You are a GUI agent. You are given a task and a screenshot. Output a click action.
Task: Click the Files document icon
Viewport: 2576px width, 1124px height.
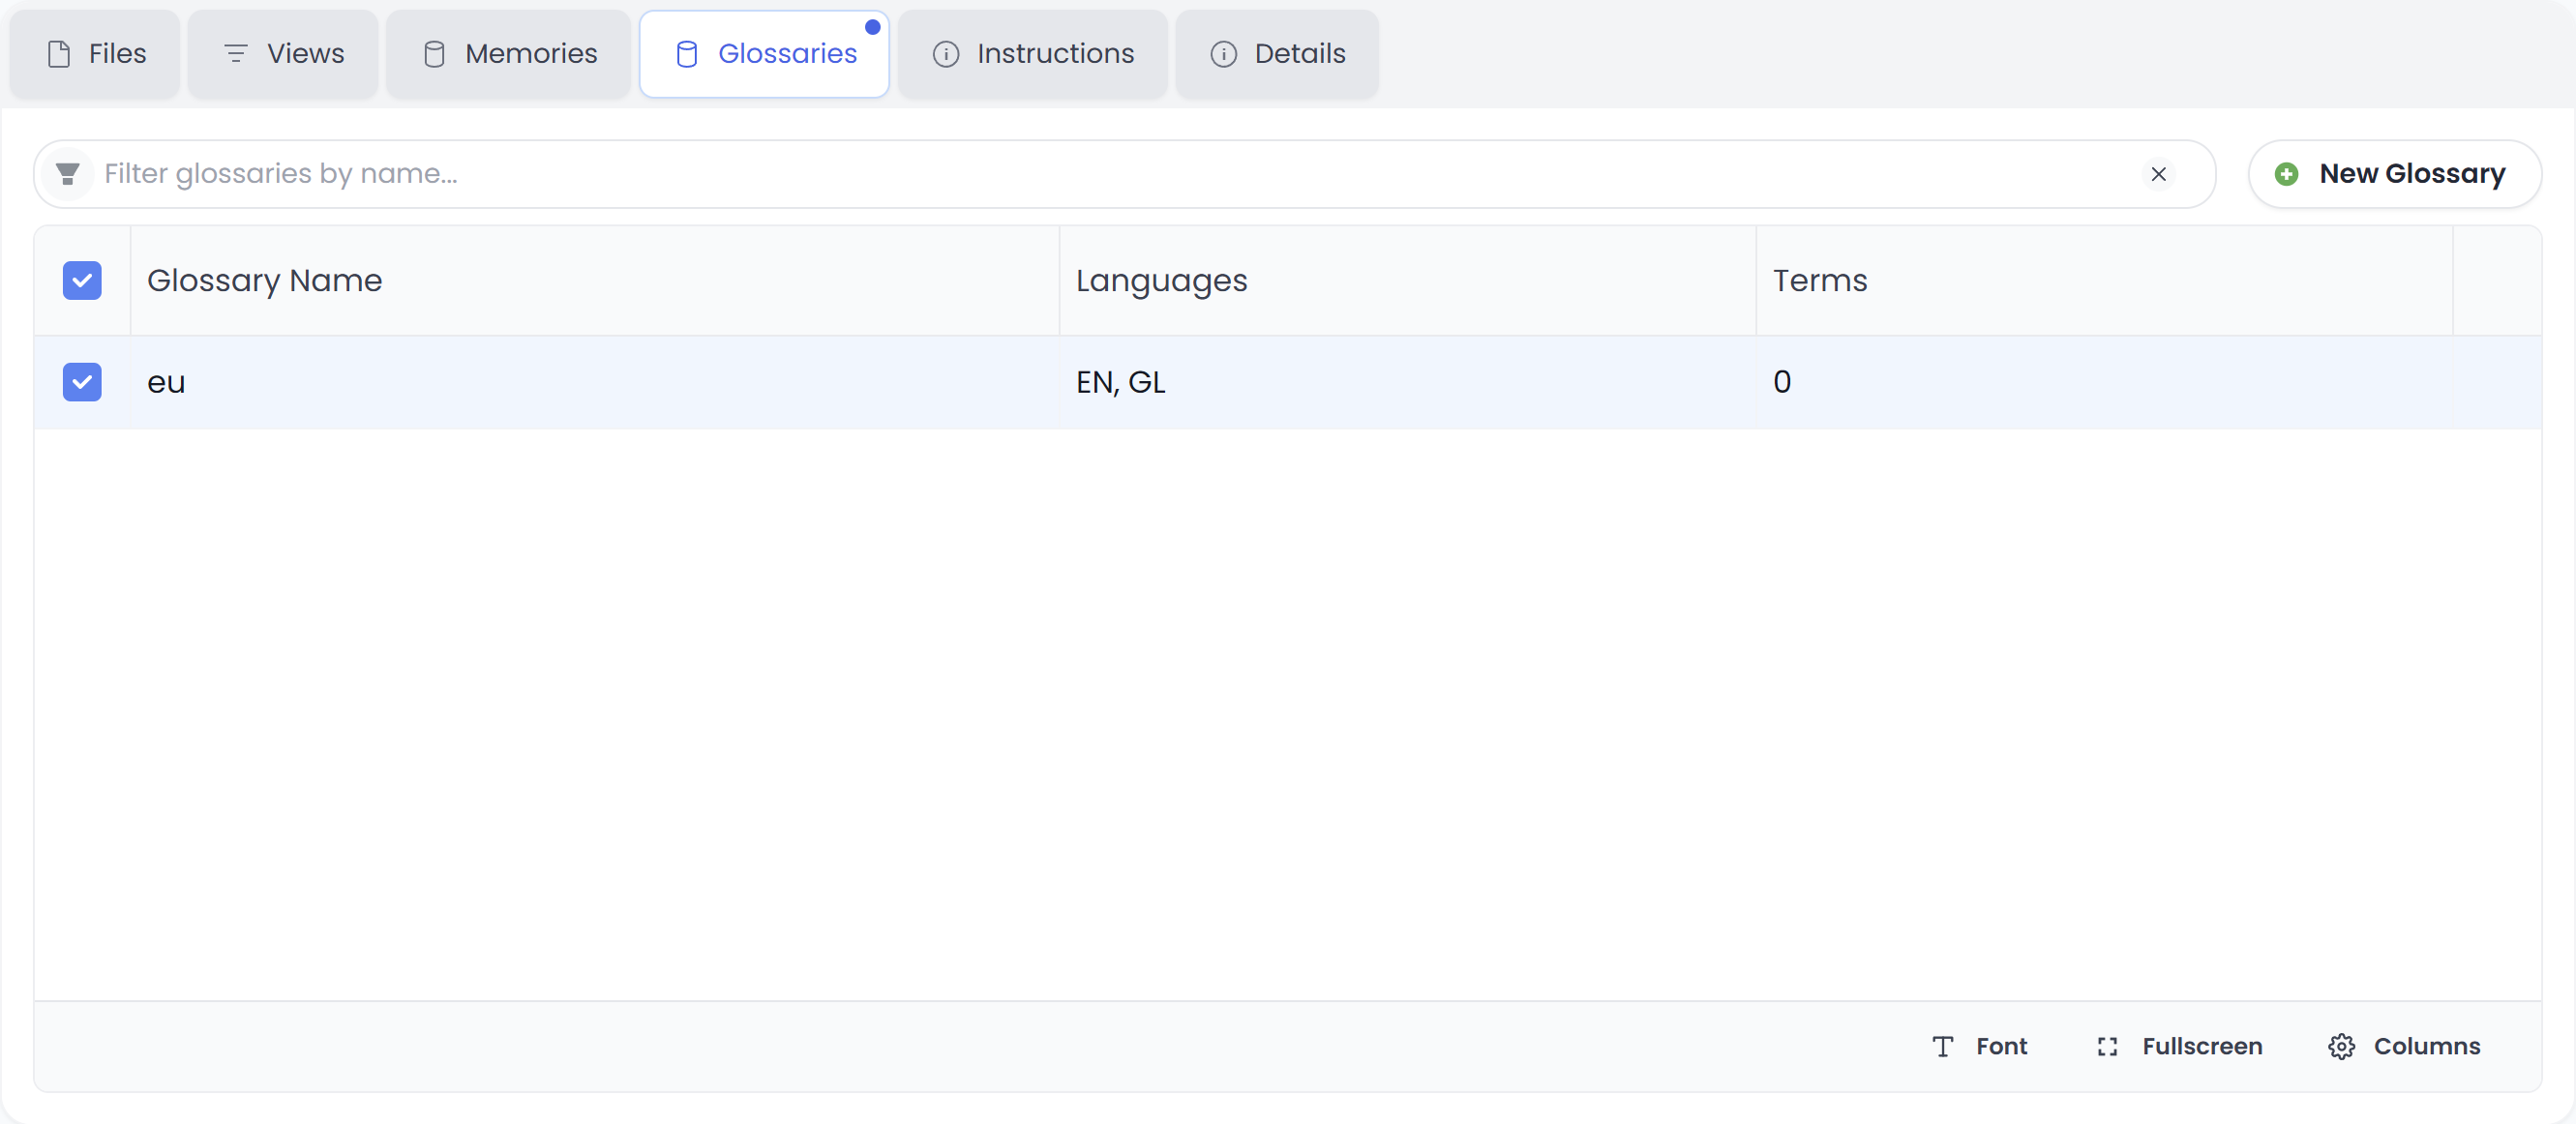click(59, 54)
